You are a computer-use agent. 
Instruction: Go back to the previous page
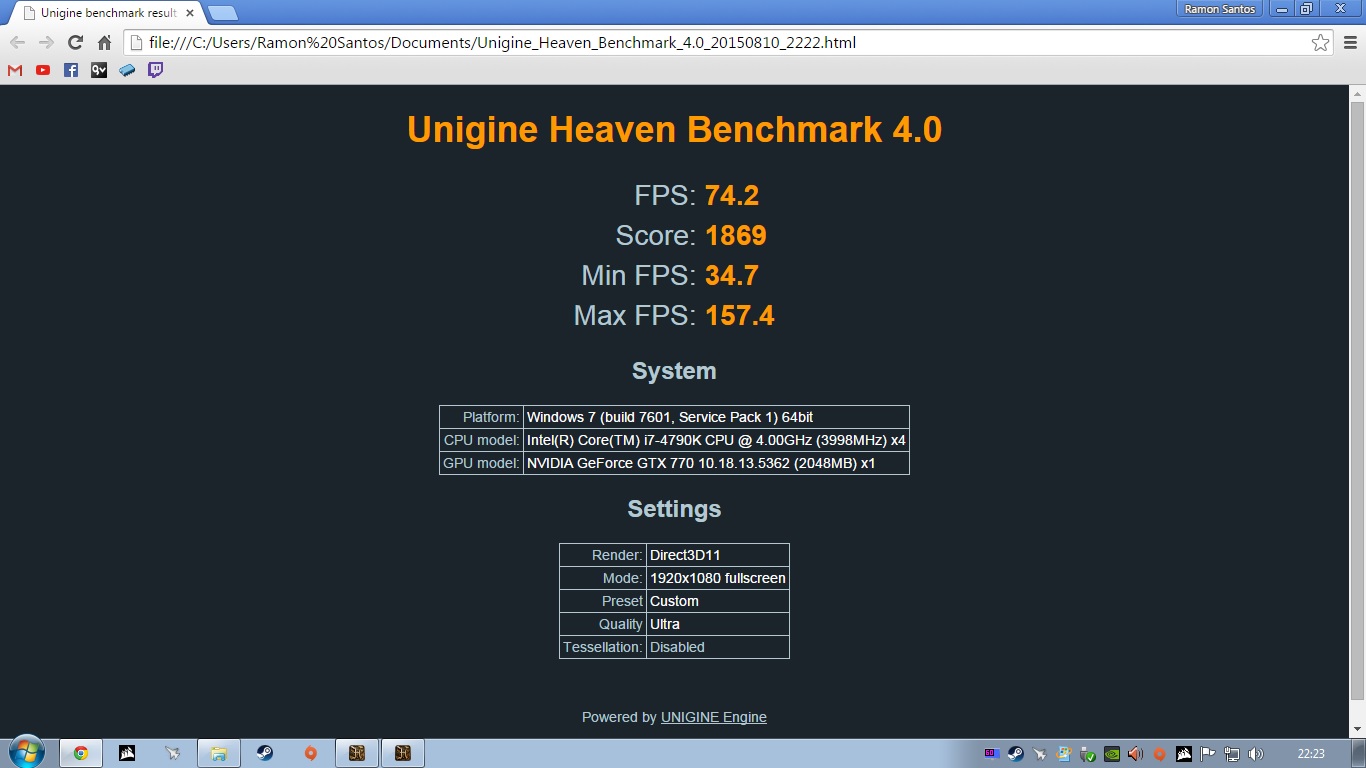18,43
